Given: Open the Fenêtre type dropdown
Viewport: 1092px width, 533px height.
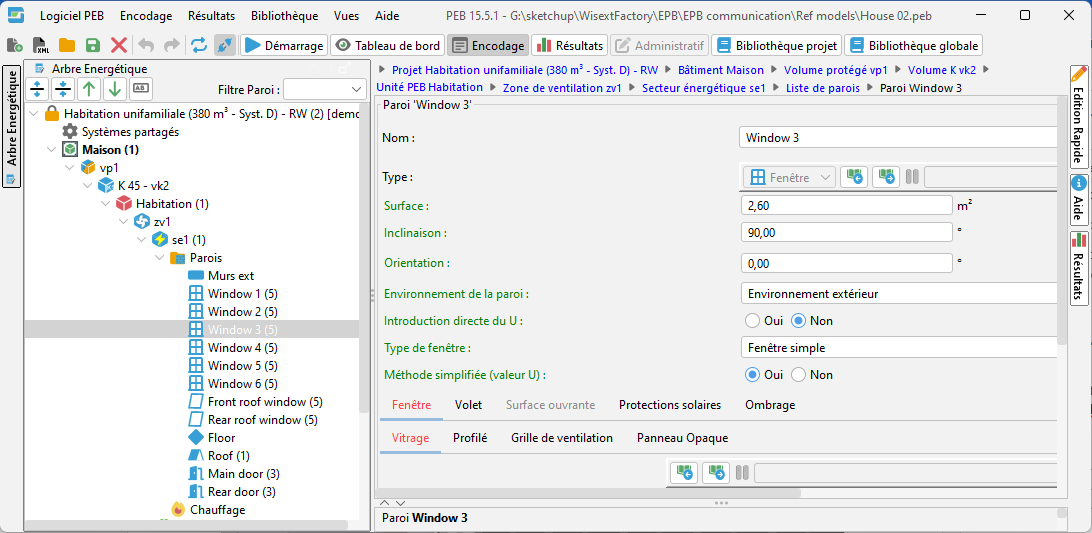Looking at the screenshot, I should click(x=791, y=177).
